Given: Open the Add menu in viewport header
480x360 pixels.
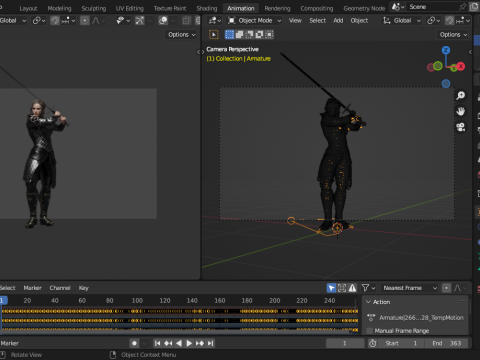Looking at the screenshot, I should [x=338, y=21].
